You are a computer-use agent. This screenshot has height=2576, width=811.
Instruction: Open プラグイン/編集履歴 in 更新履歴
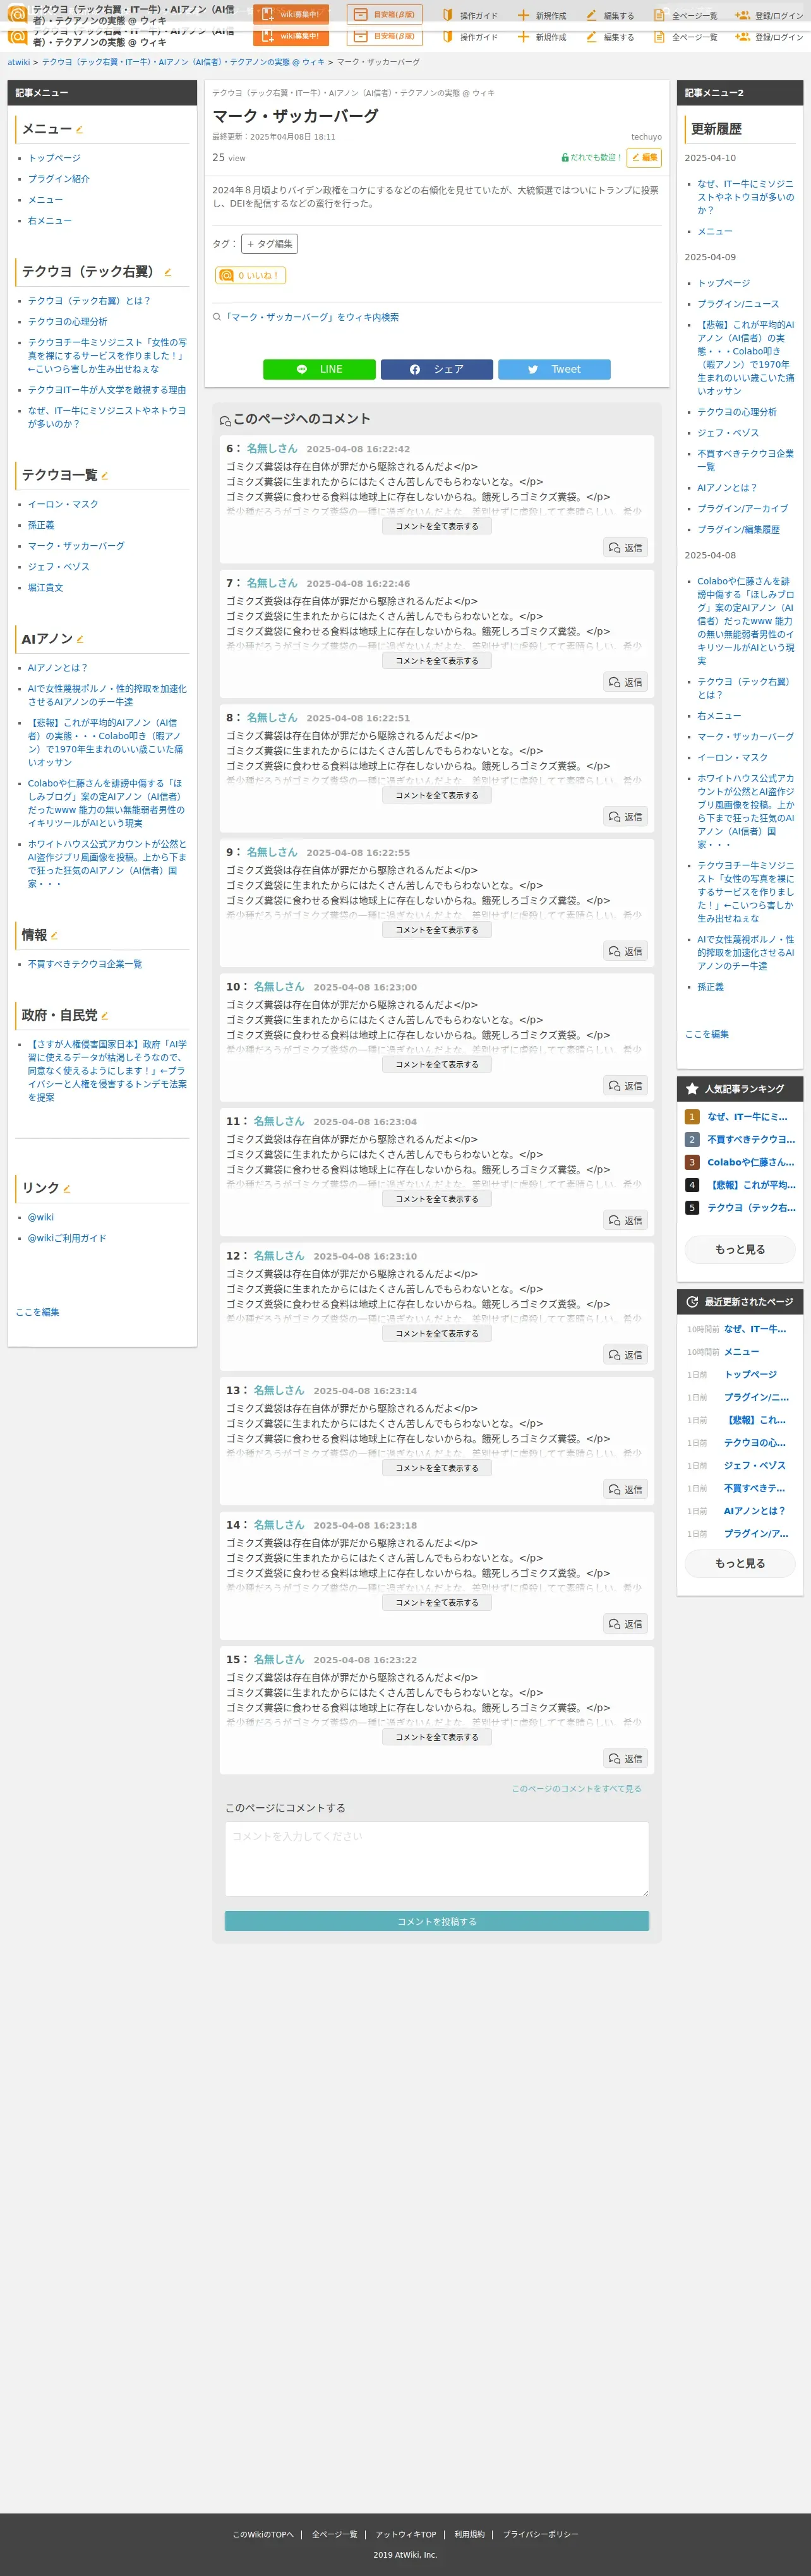point(738,529)
